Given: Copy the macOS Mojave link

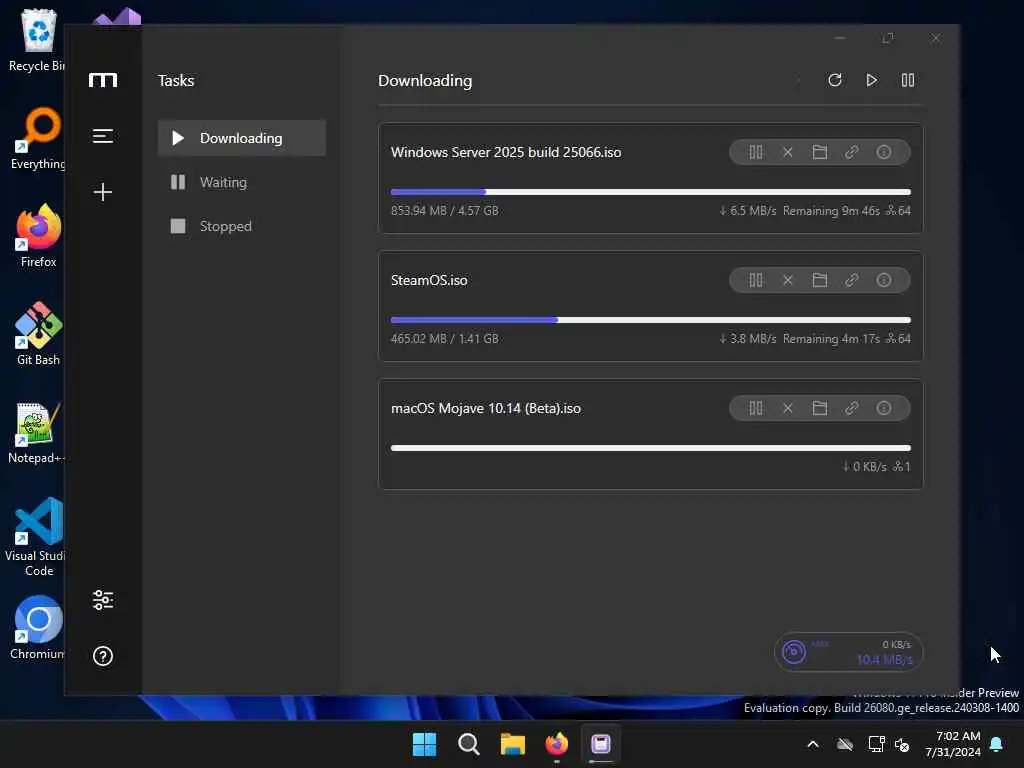Looking at the screenshot, I should (x=852, y=408).
